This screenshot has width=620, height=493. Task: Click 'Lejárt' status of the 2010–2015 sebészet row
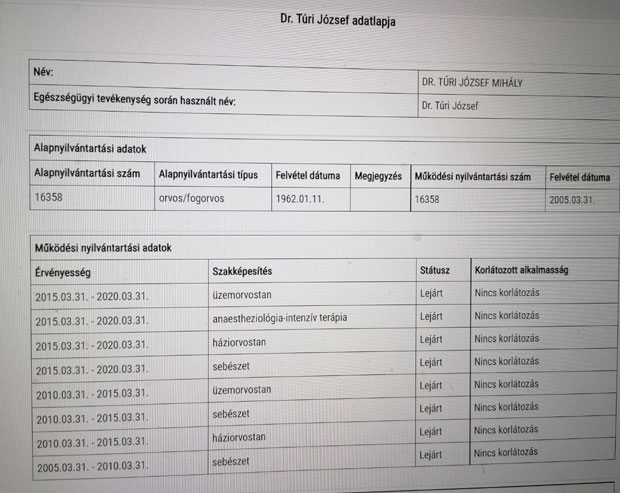(x=431, y=409)
